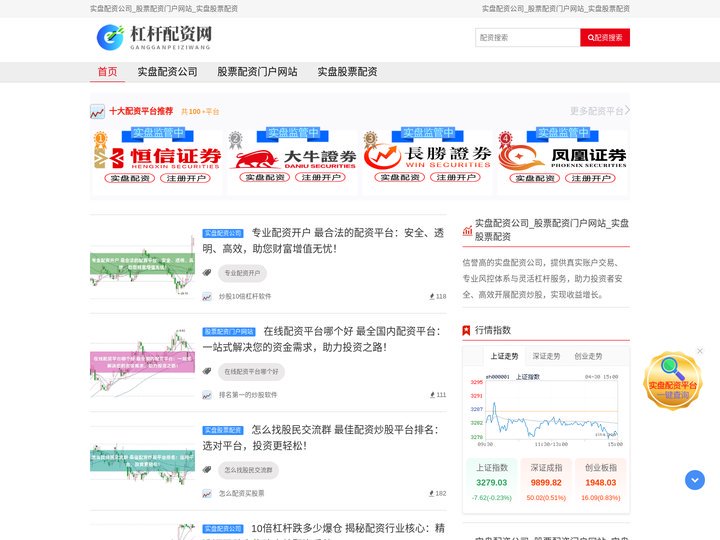Open article 10倍杠杆跌多少爆仓
The image size is (720, 540).
[x=348, y=529]
